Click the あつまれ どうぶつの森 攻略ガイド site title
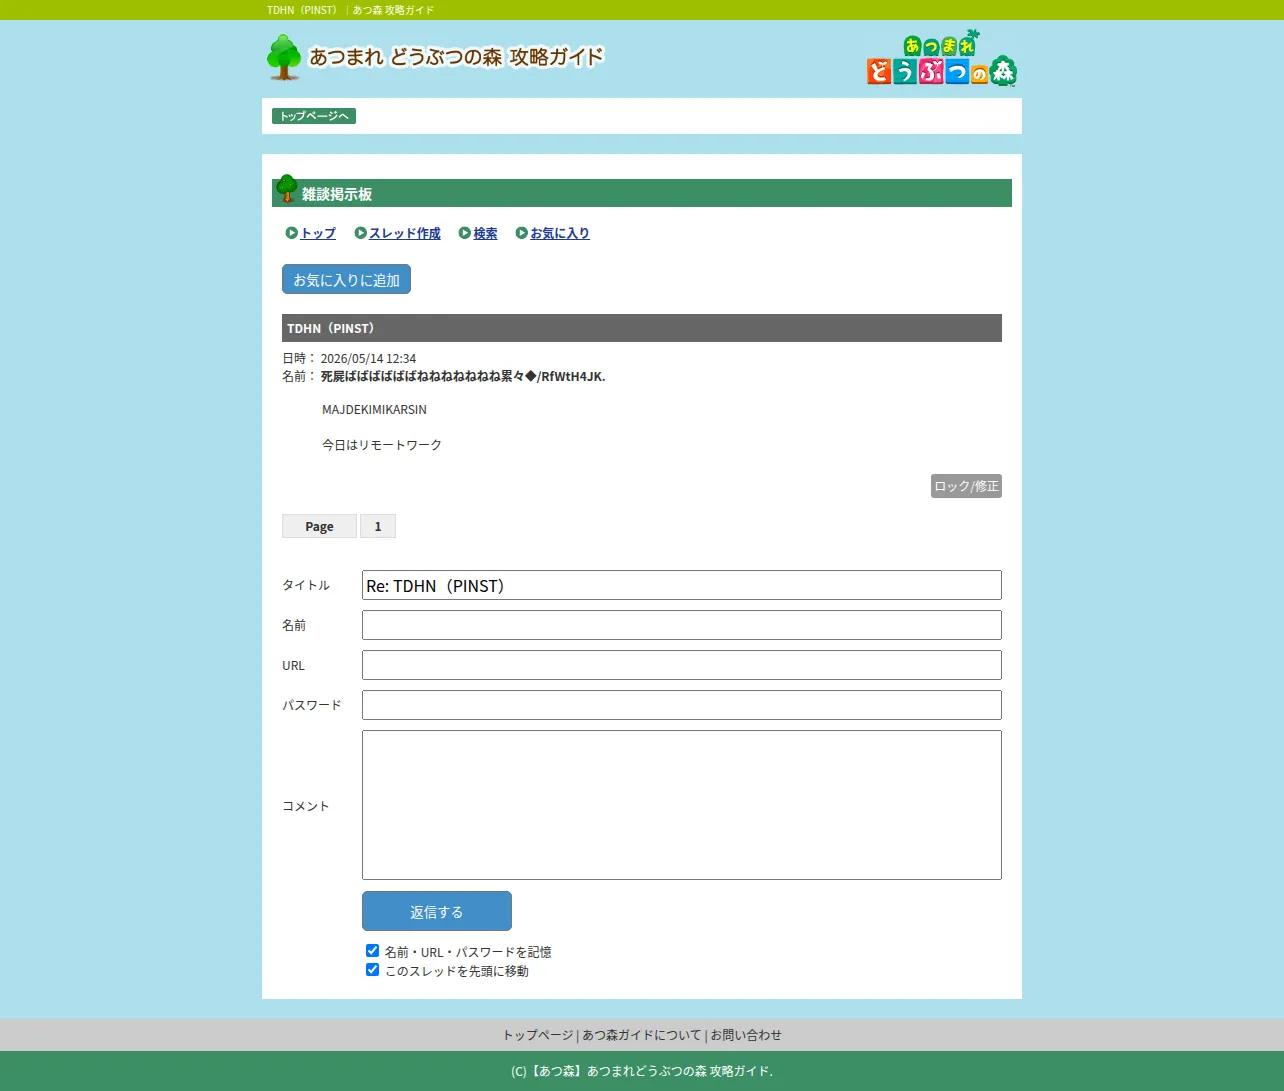This screenshot has width=1284, height=1091. click(457, 57)
